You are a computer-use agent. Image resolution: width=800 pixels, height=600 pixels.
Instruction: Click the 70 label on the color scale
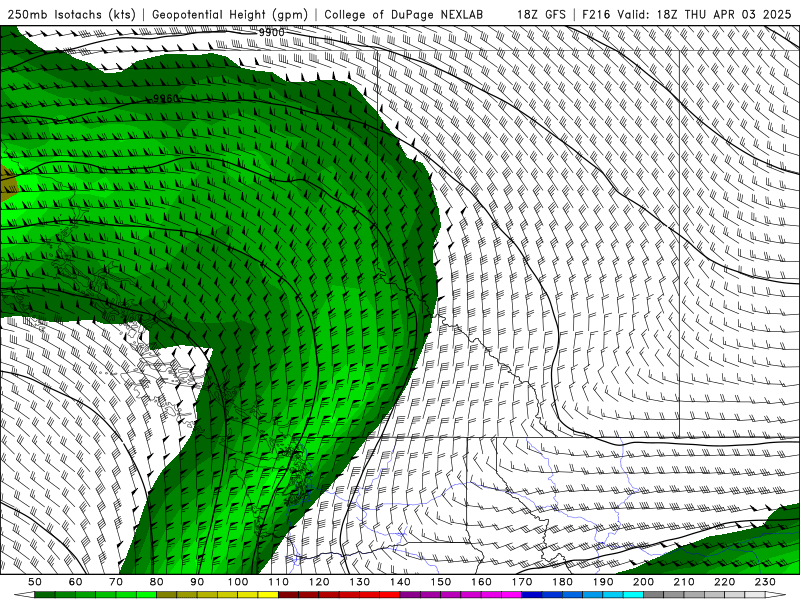click(116, 582)
